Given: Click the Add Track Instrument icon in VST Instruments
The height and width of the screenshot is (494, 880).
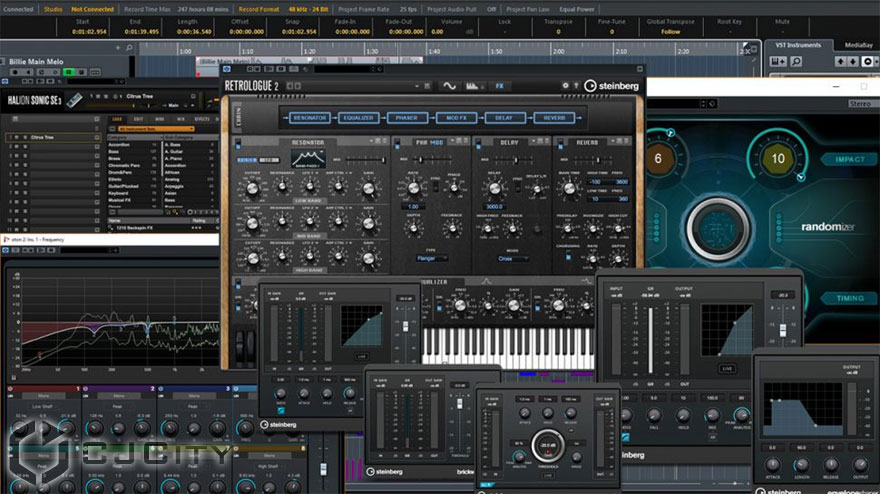Looking at the screenshot, I should [x=778, y=62].
